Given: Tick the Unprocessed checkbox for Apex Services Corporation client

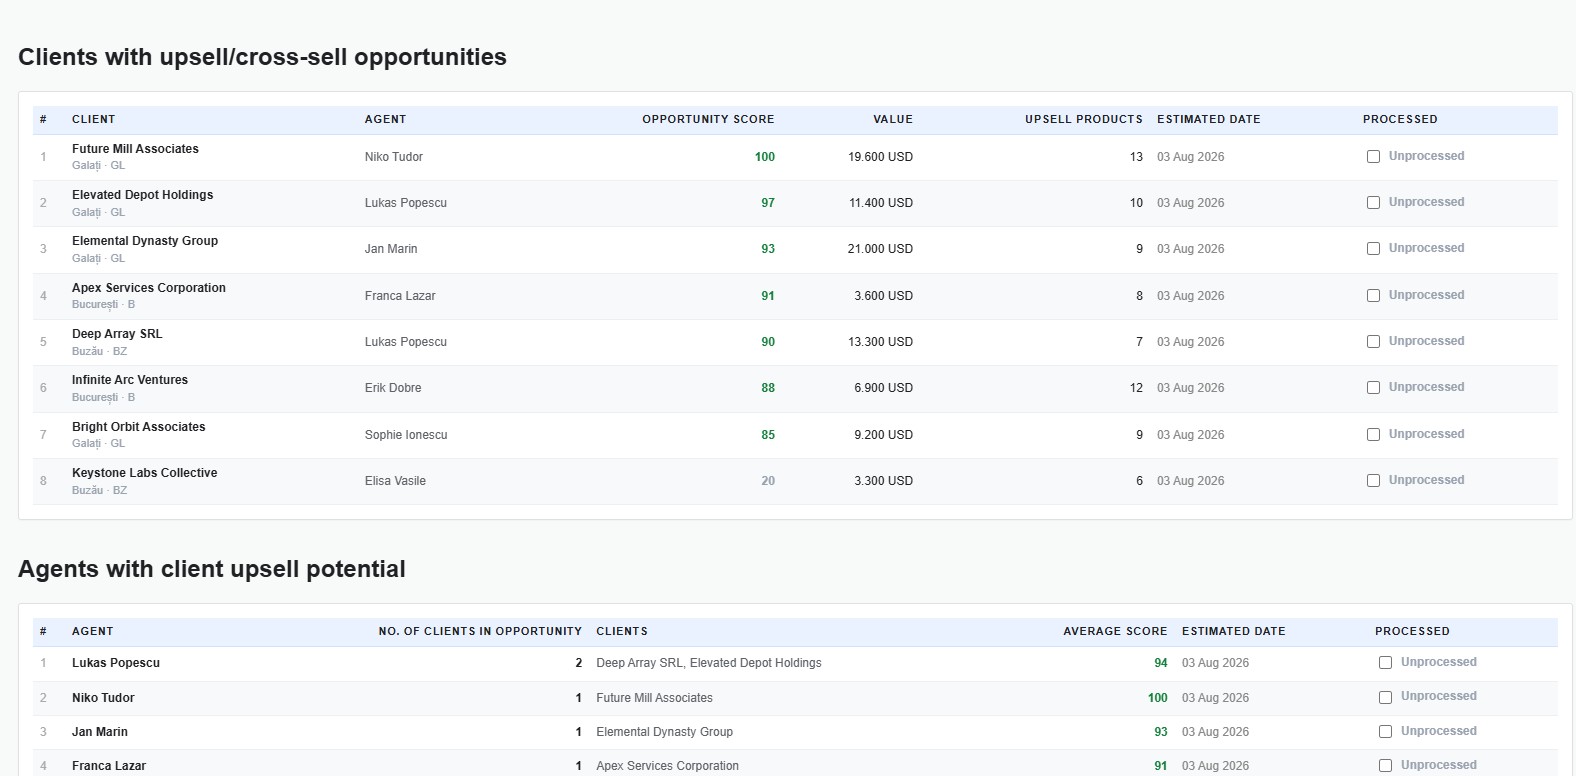Looking at the screenshot, I should 1373,296.
